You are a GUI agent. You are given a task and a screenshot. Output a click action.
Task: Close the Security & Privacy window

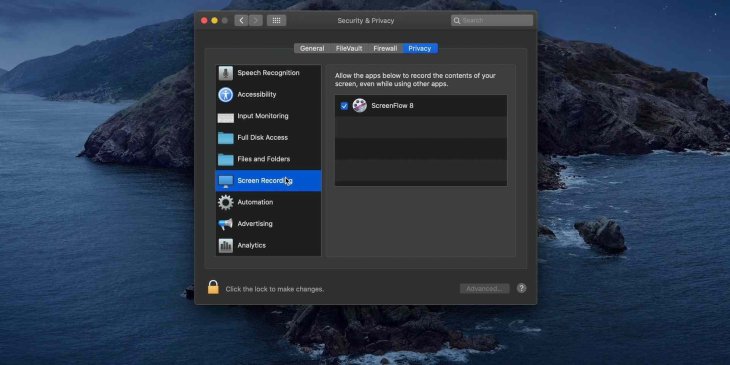[204, 20]
